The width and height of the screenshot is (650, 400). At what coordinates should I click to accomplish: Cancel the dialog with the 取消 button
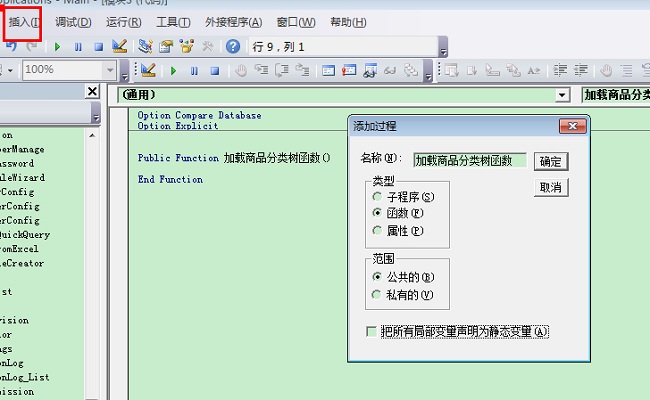tap(551, 187)
